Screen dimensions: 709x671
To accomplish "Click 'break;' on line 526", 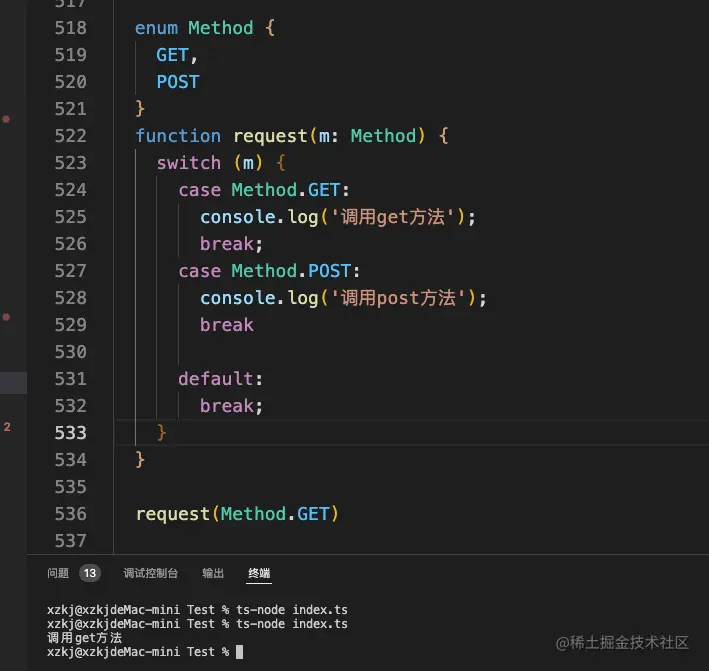I will [231, 244].
